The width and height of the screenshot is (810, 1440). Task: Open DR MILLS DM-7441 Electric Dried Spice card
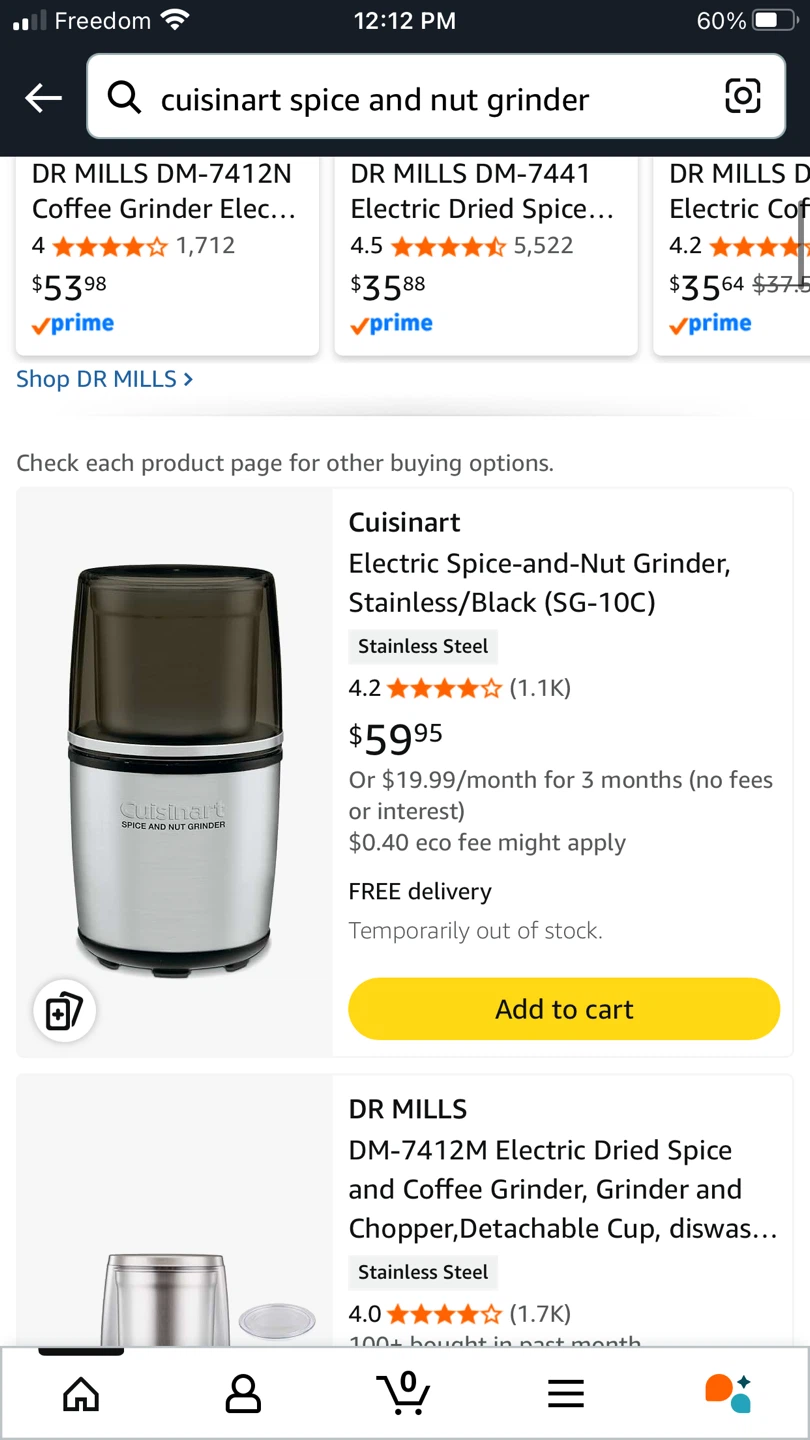coord(485,250)
